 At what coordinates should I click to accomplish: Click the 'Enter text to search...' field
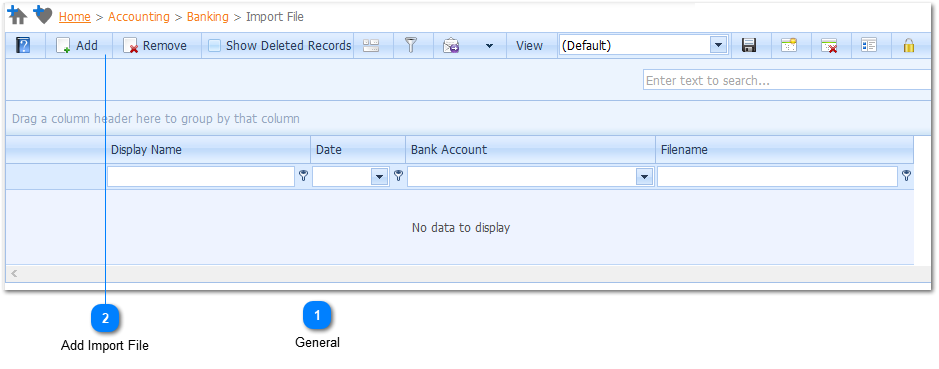[787, 80]
